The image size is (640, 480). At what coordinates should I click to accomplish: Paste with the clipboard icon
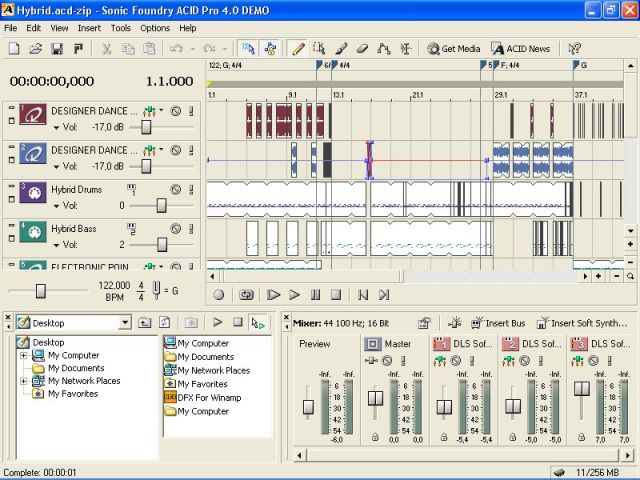149,49
